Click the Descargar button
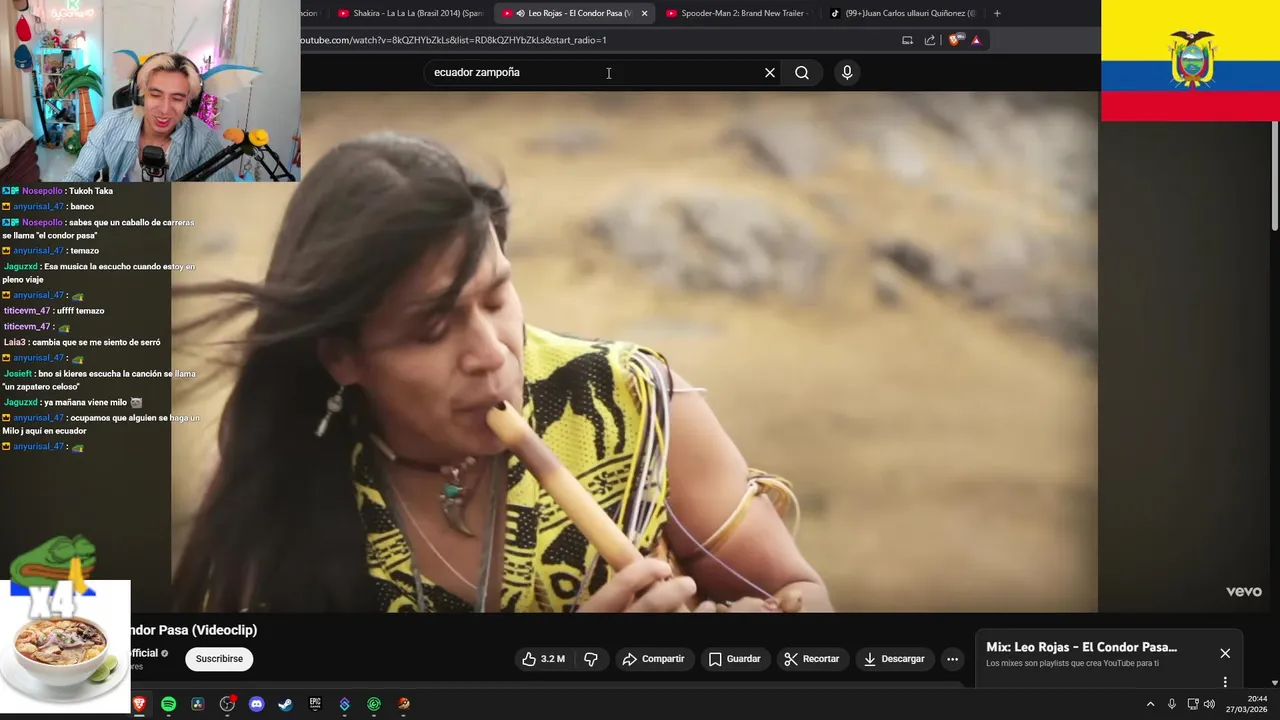This screenshot has height=720, width=1280. pyautogui.click(x=894, y=659)
